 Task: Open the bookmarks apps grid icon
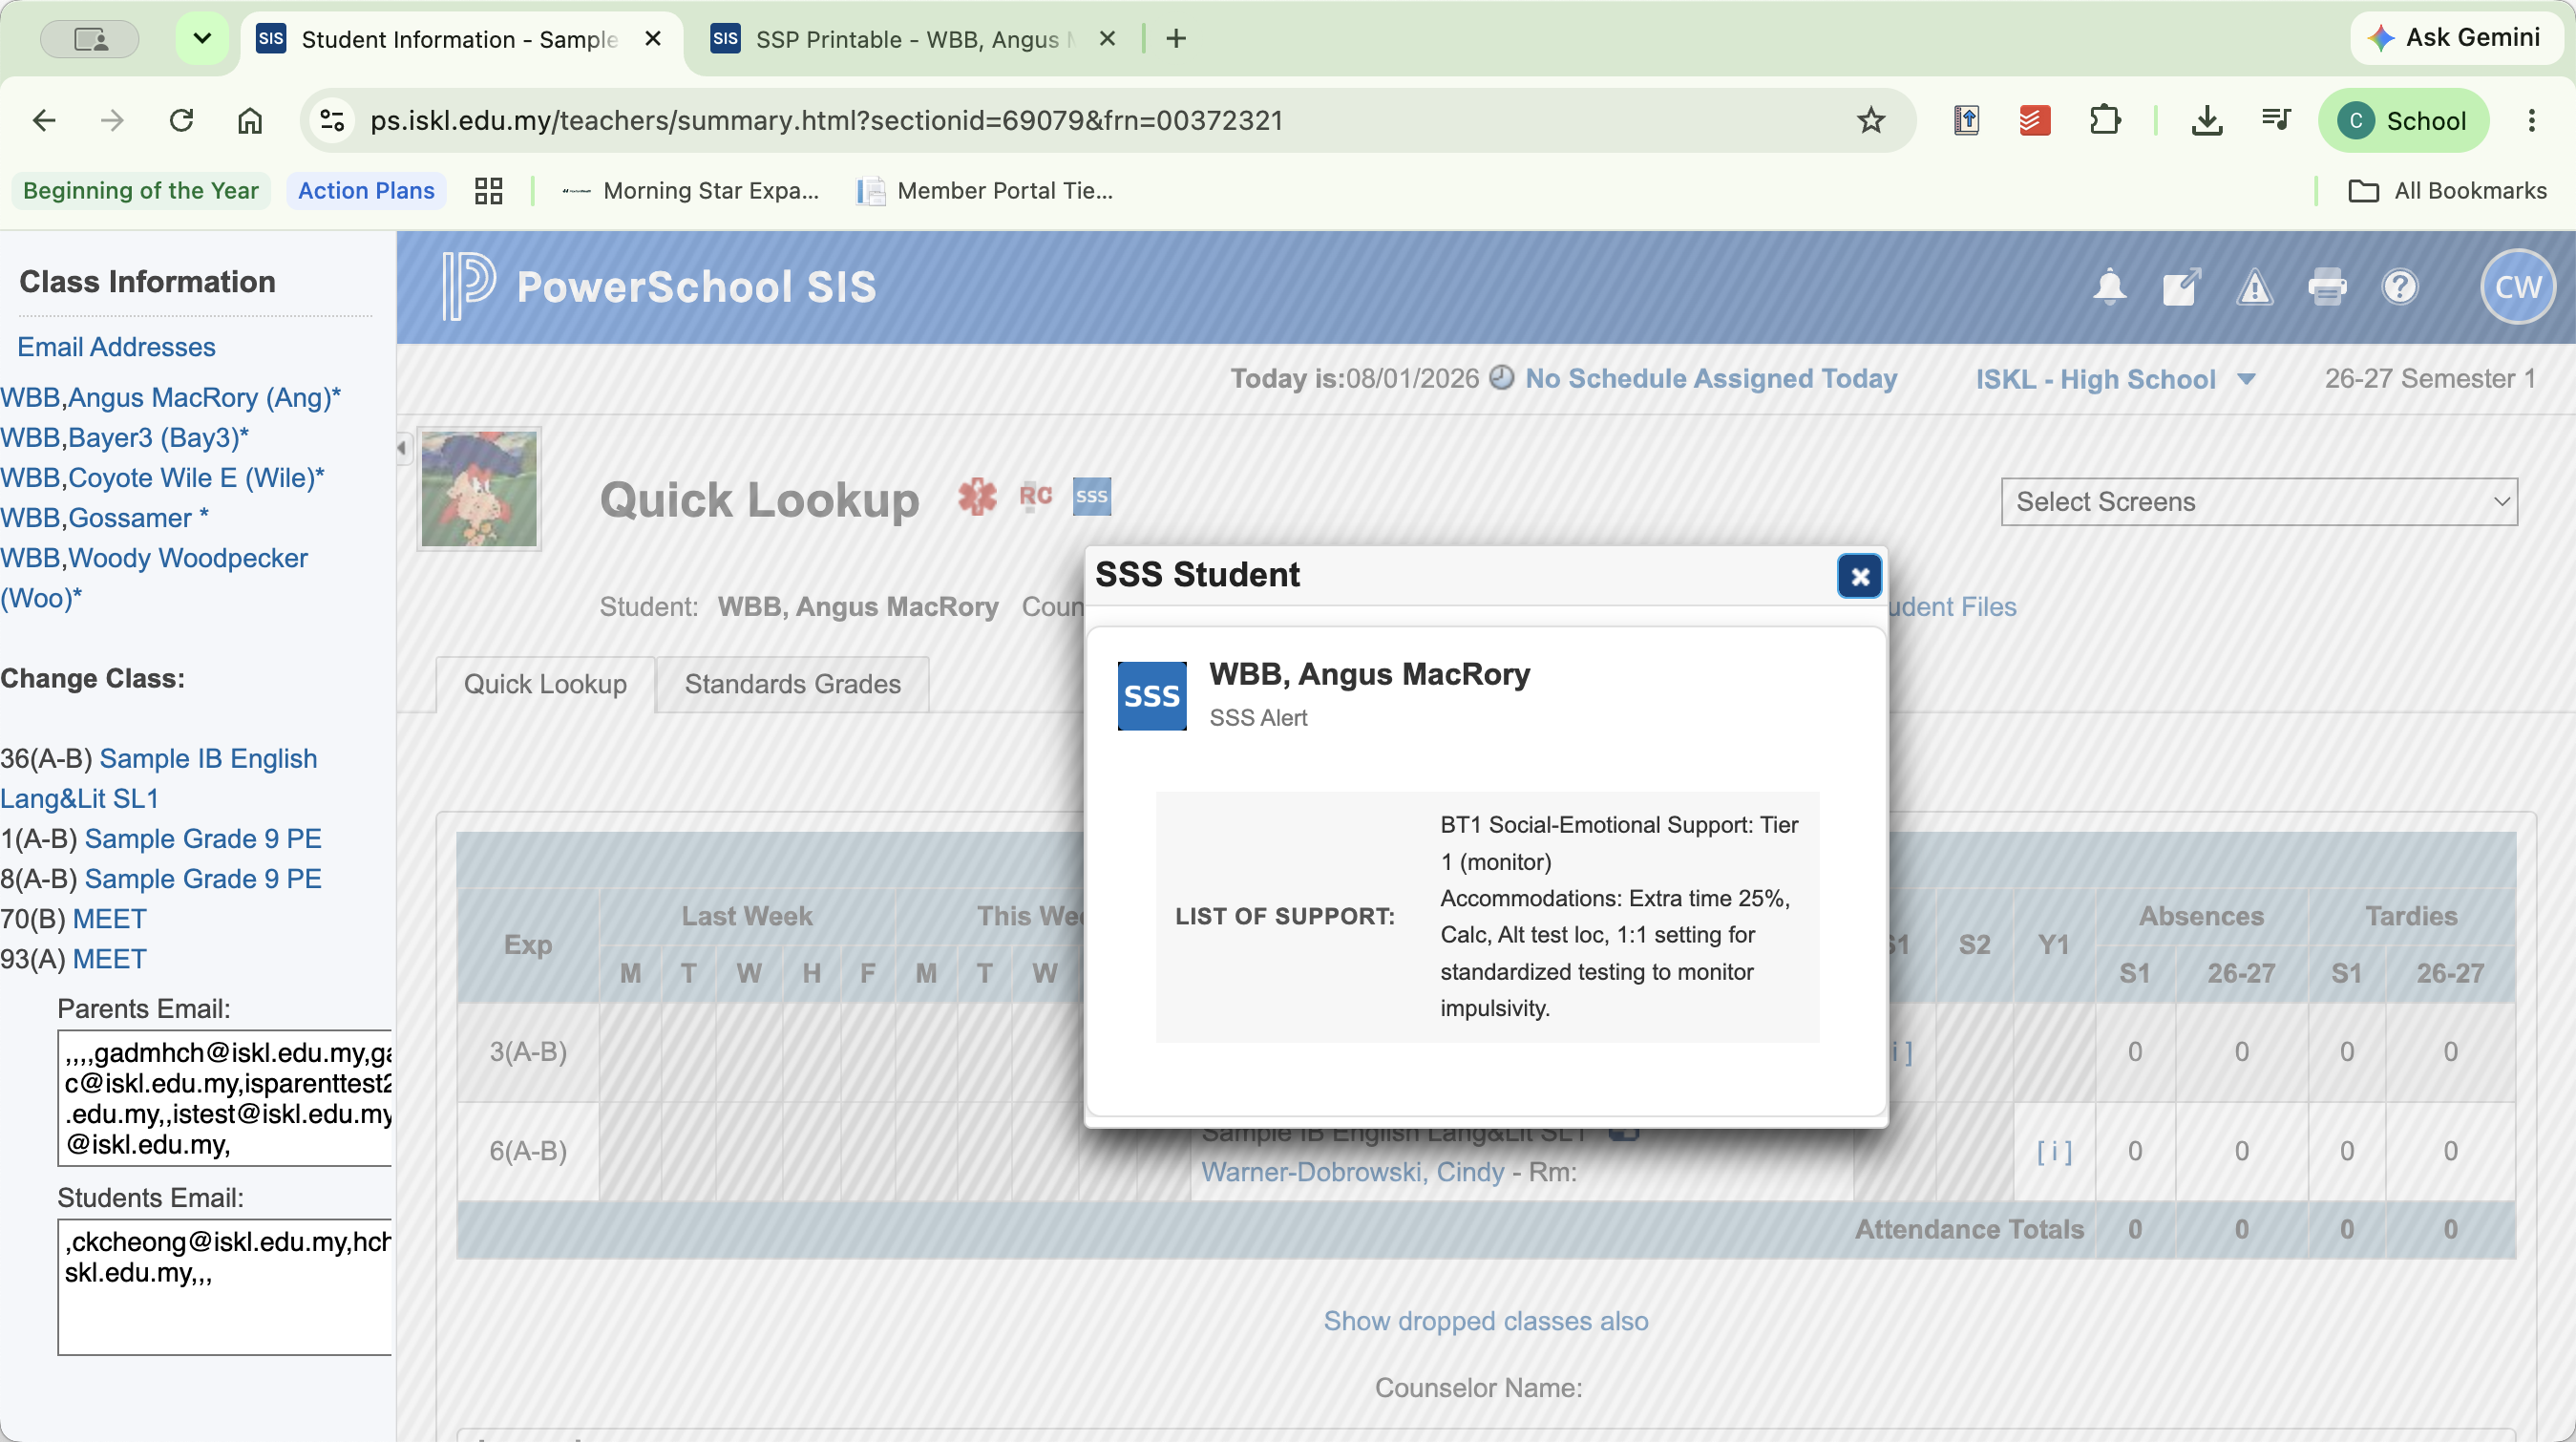(488, 191)
